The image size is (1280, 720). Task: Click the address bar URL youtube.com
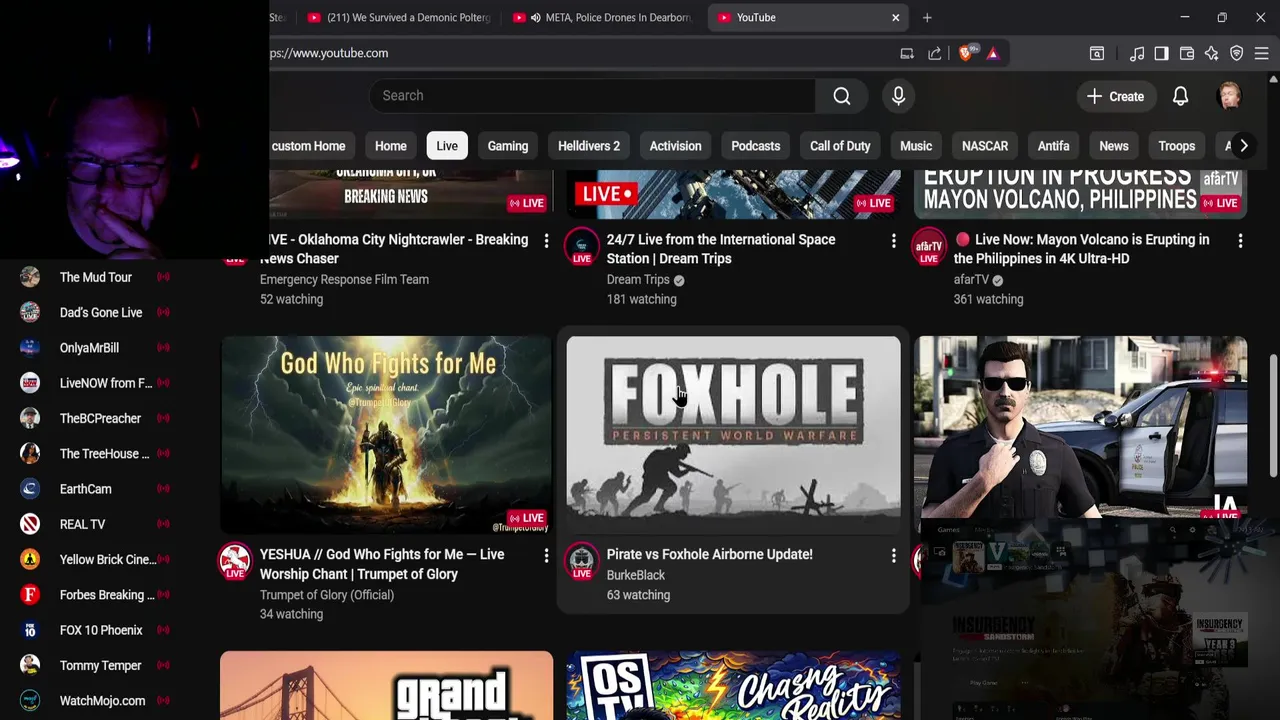(330, 53)
